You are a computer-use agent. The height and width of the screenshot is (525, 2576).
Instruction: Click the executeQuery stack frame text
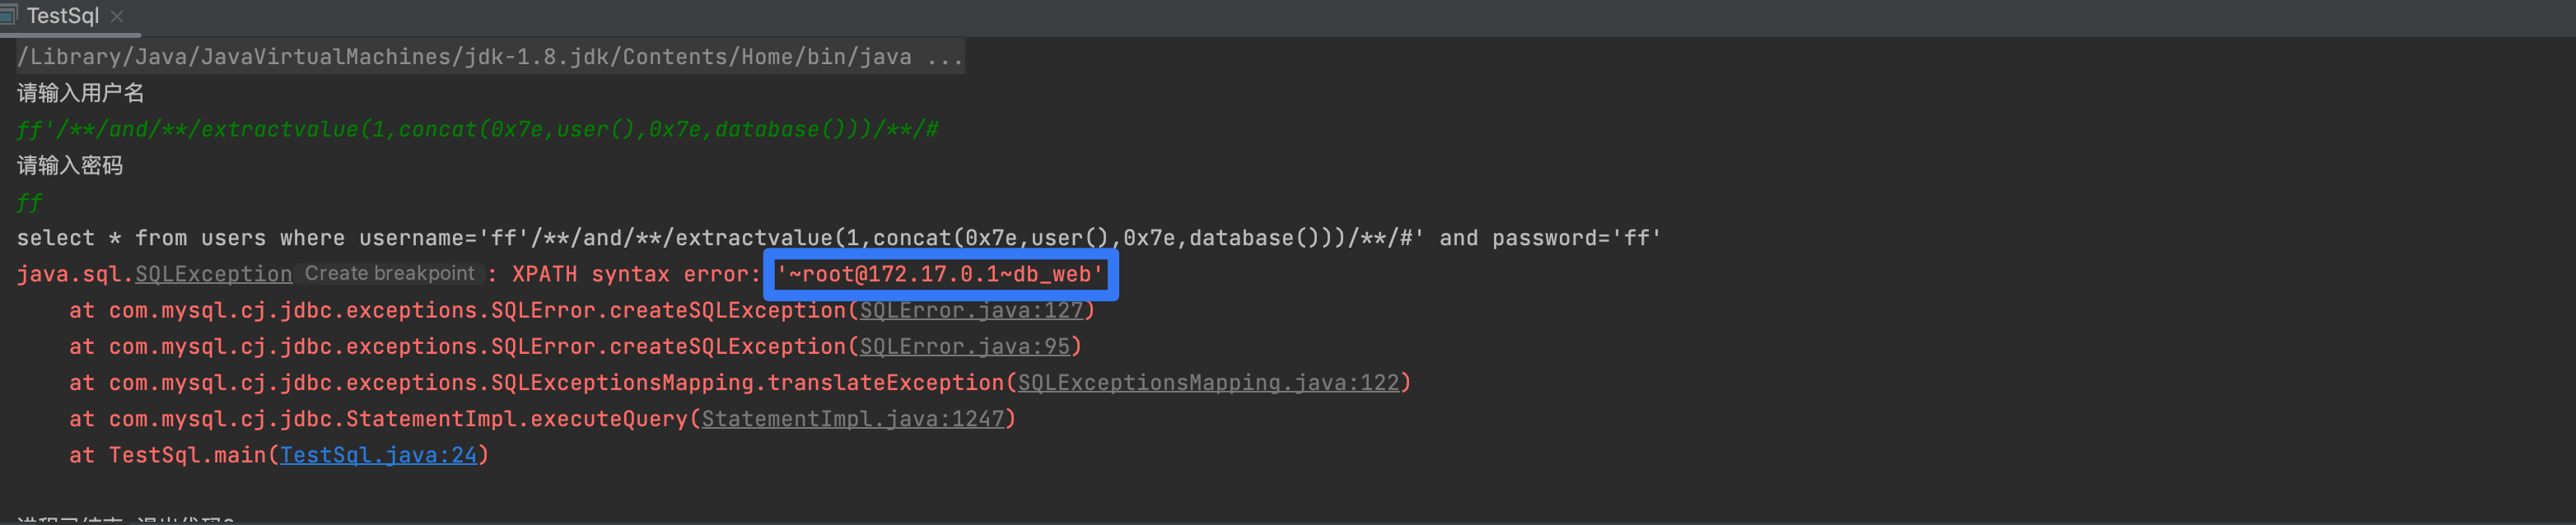tap(608, 418)
